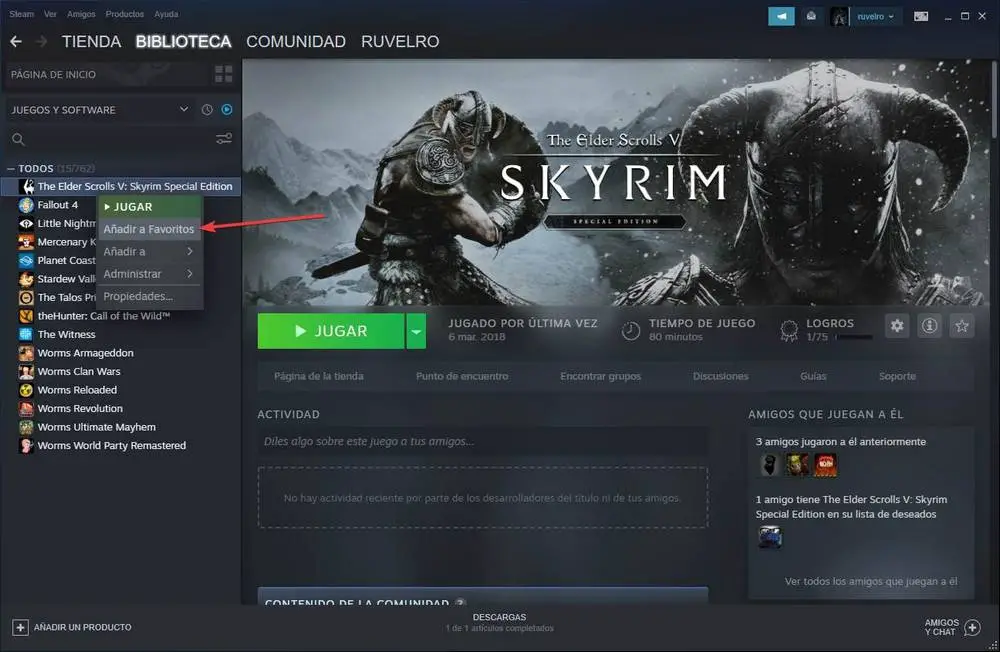Click the green JUGAR button
The width and height of the screenshot is (1000, 652).
tap(331, 331)
